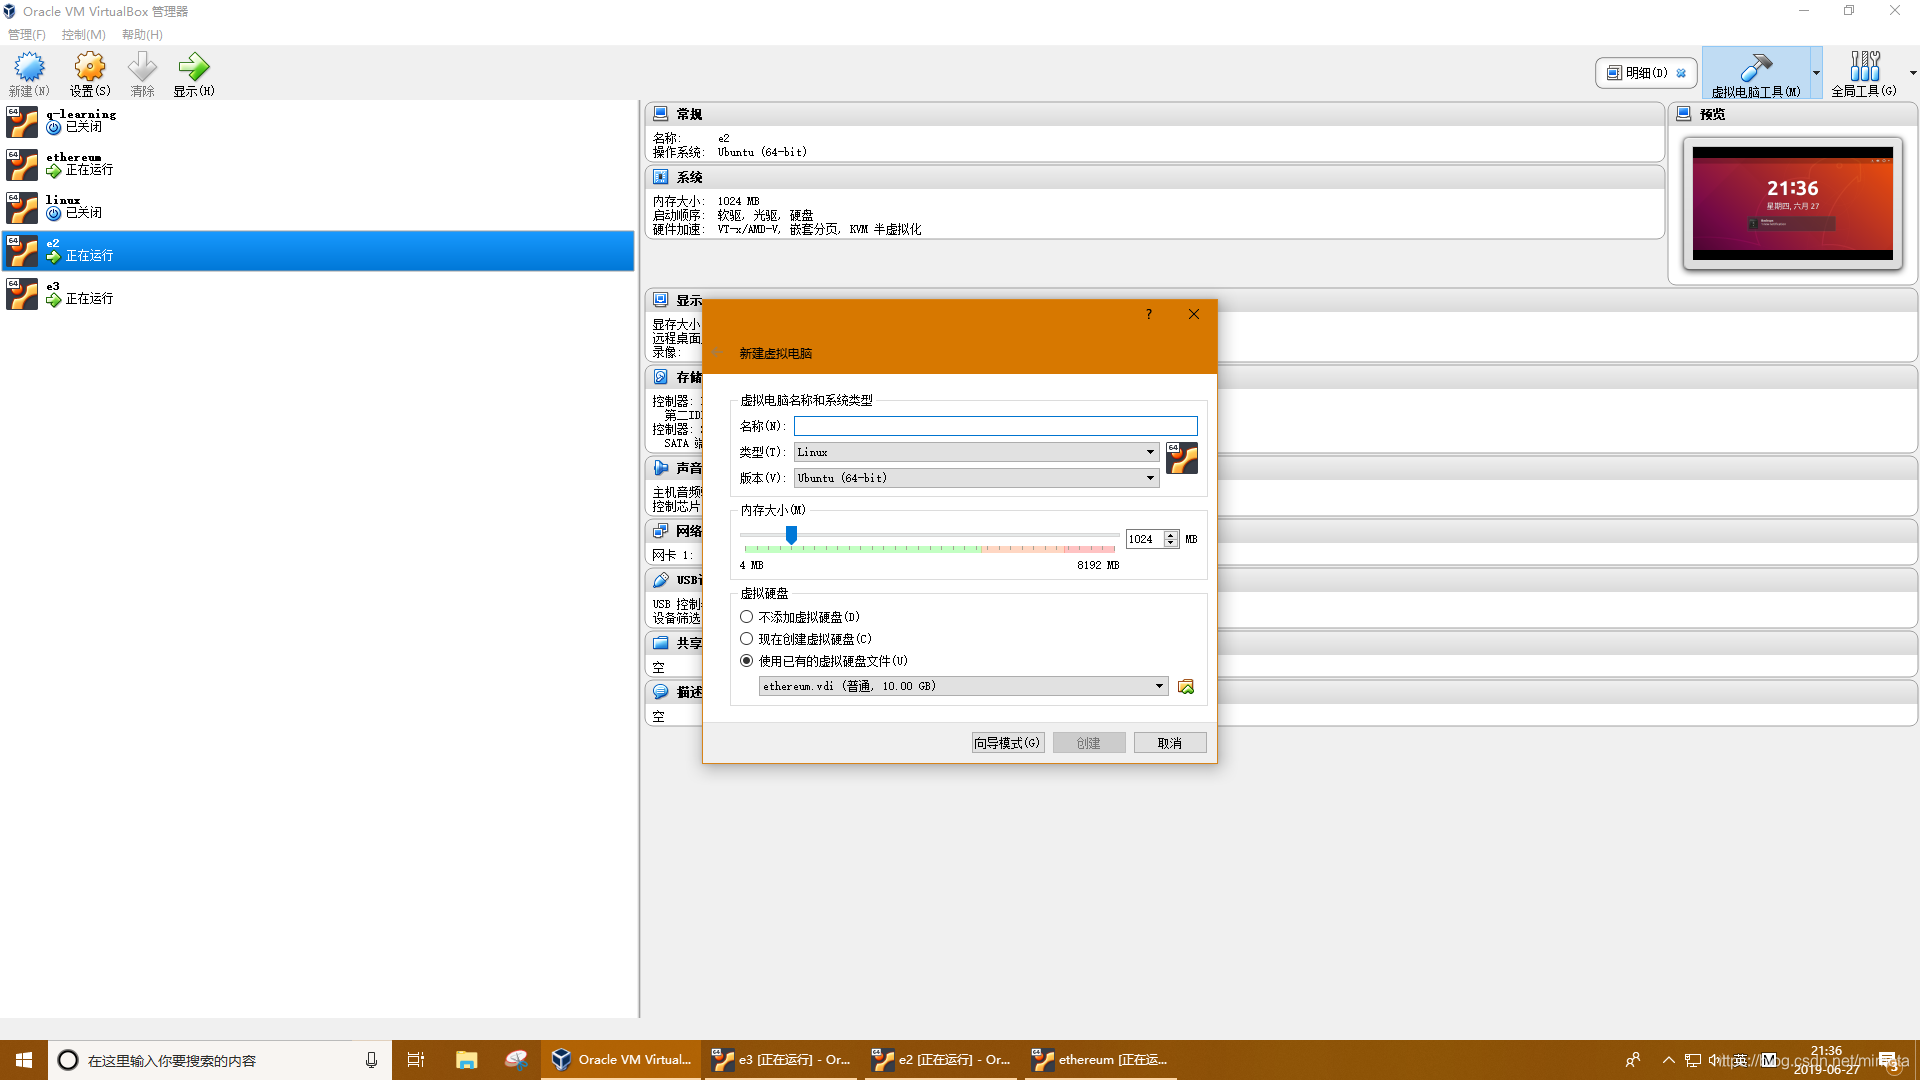Switch to e3 running VM taskbar window

click(780, 1060)
